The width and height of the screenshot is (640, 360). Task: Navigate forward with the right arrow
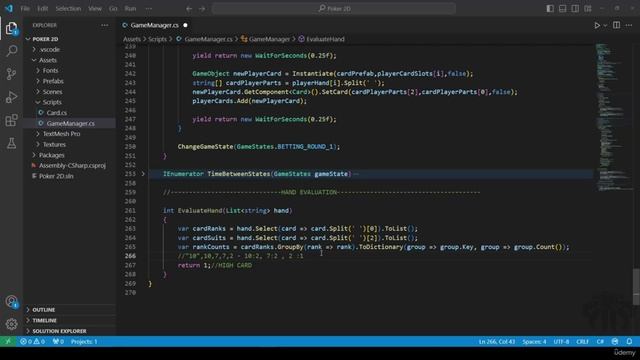[x=202, y=9]
